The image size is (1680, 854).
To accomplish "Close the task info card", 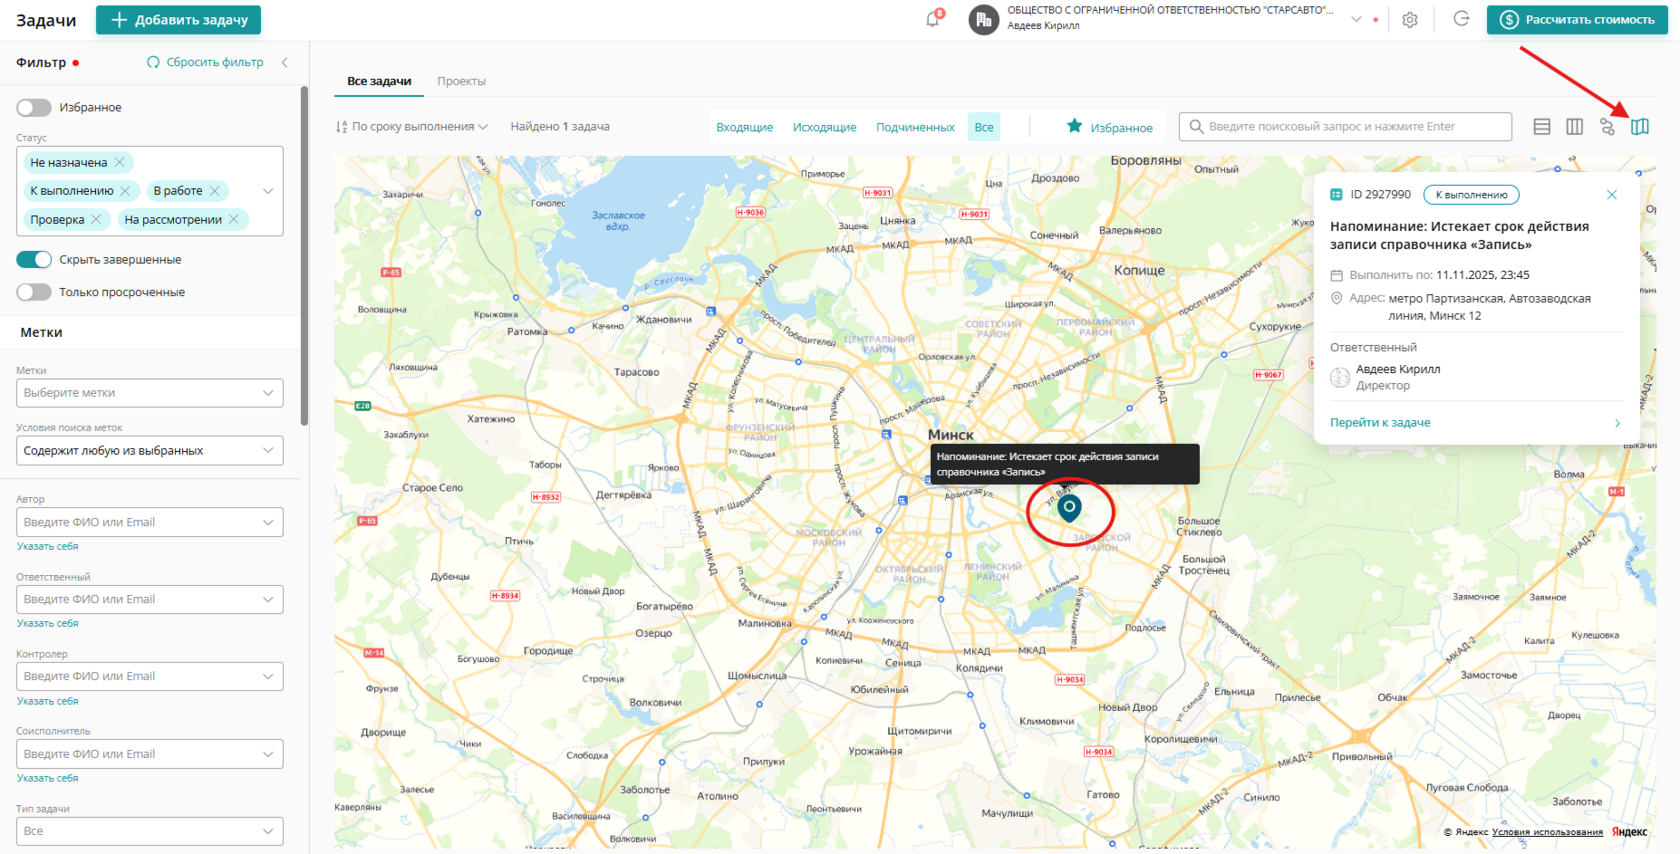I will point(1612,195).
